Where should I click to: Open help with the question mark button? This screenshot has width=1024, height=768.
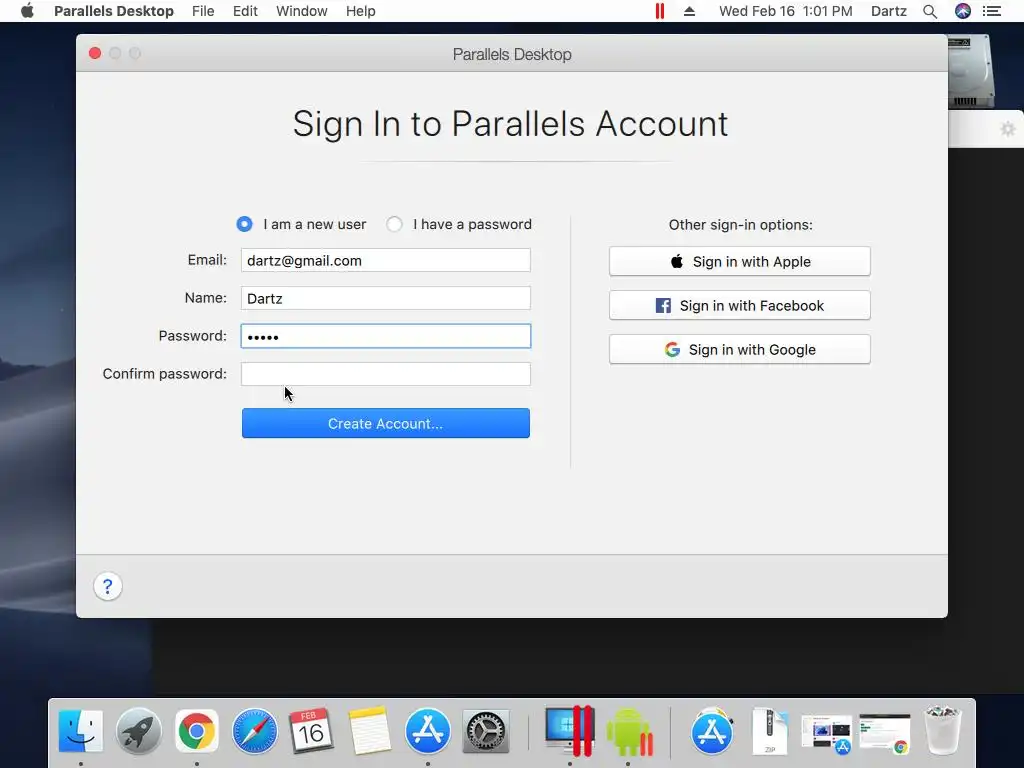pos(108,586)
